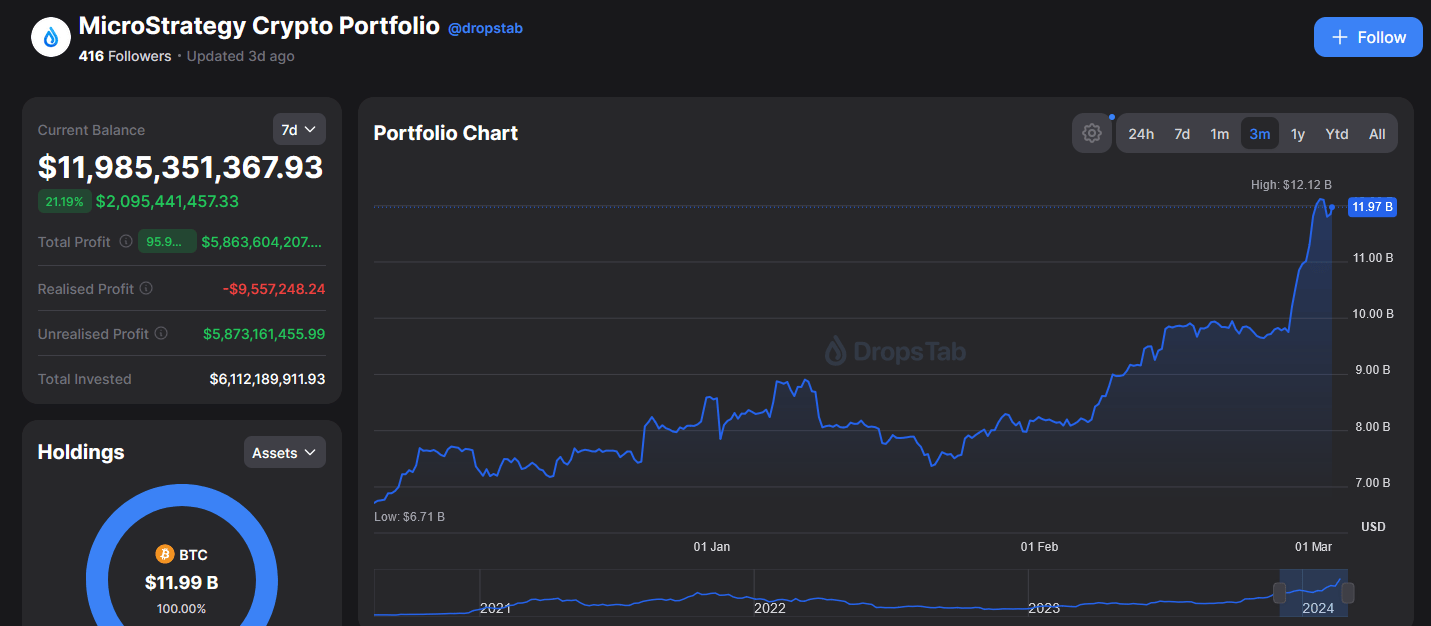Screen dimensions: 1431x626
Task: Click the 11.97 B current value label
Action: tap(1371, 207)
